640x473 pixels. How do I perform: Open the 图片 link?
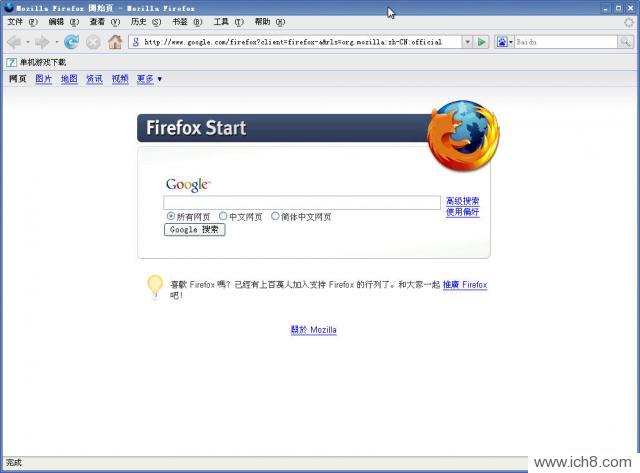44,79
